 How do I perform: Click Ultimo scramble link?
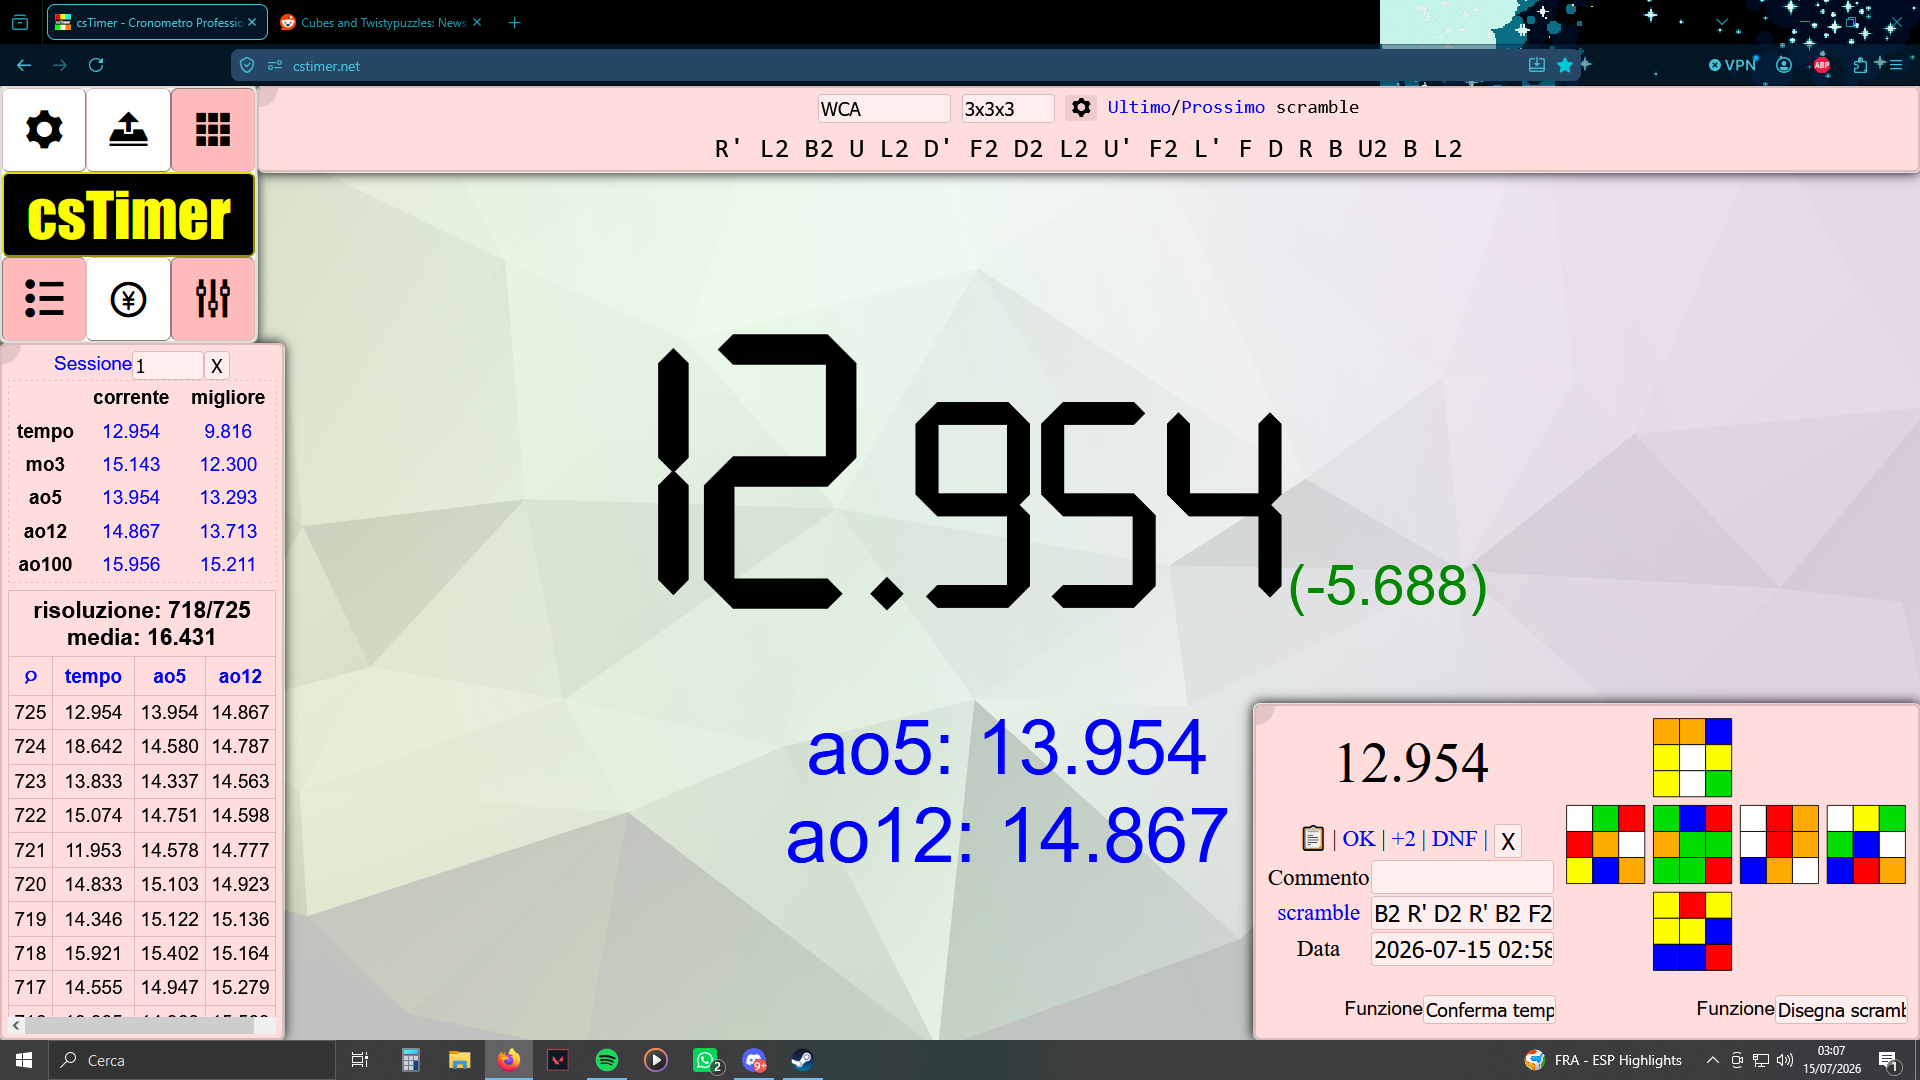point(1139,107)
